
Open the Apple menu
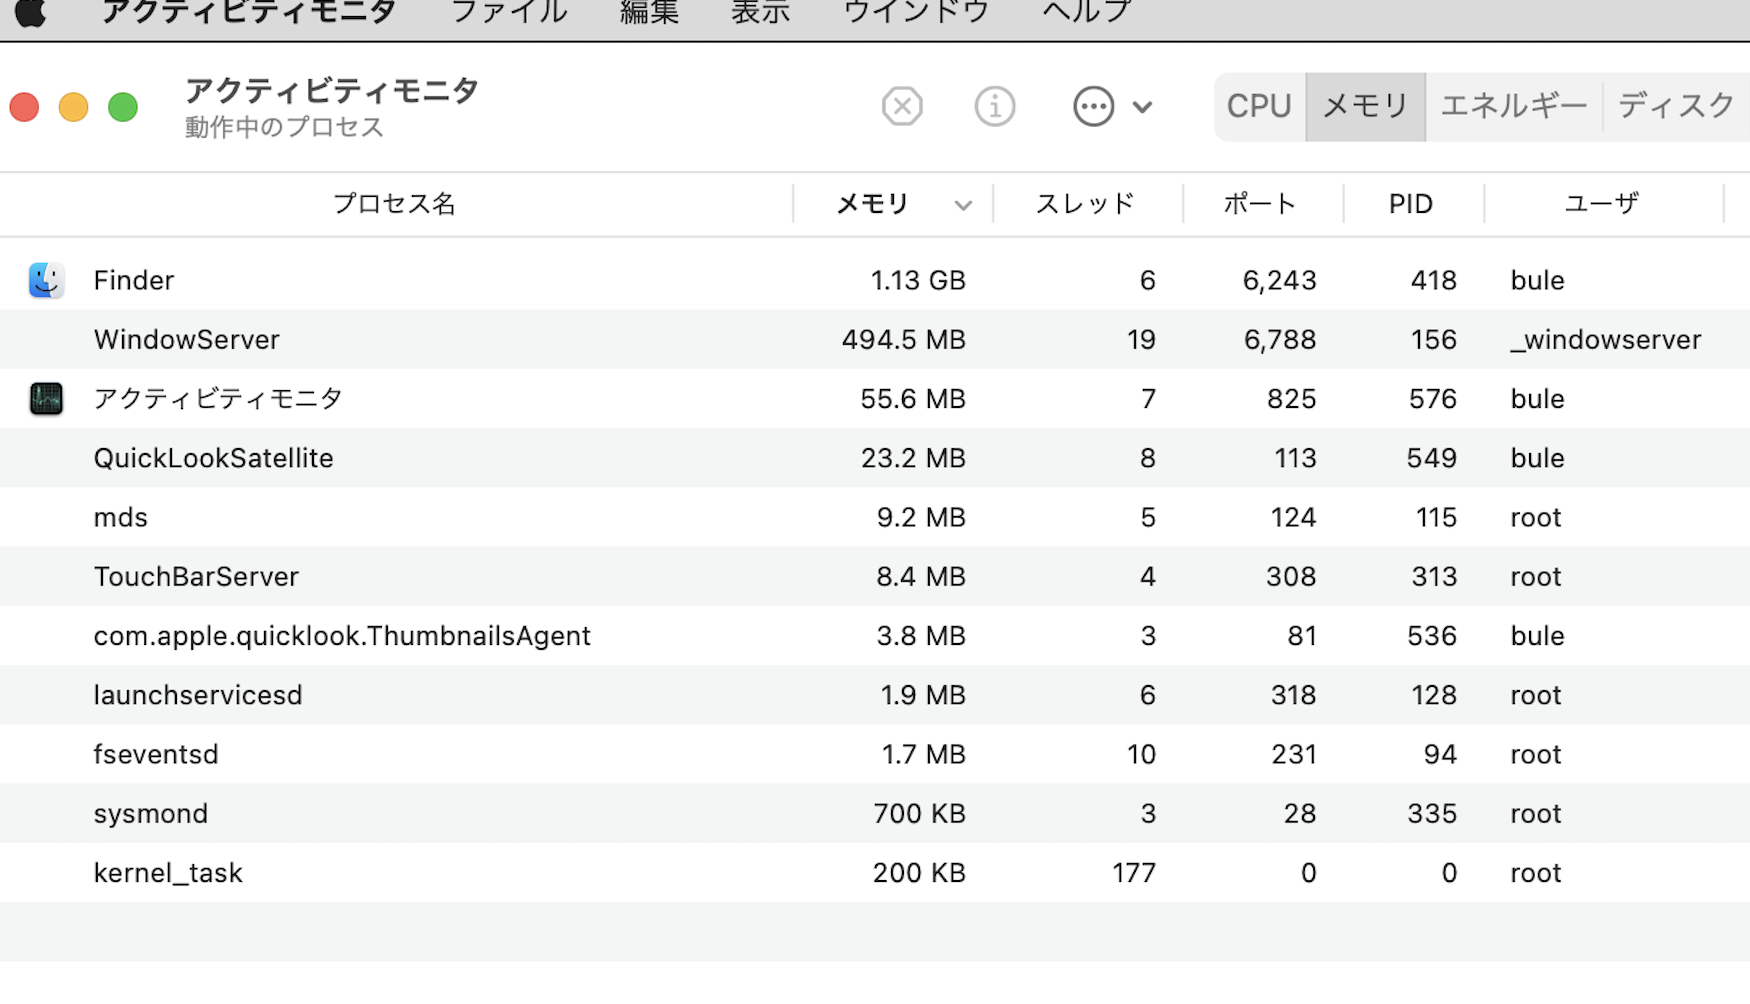point(30,13)
